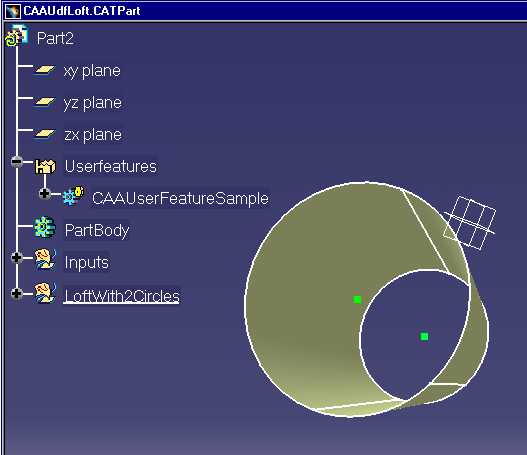Expand the Inputs node
527x455 pixels.
click(x=17, y=258)
